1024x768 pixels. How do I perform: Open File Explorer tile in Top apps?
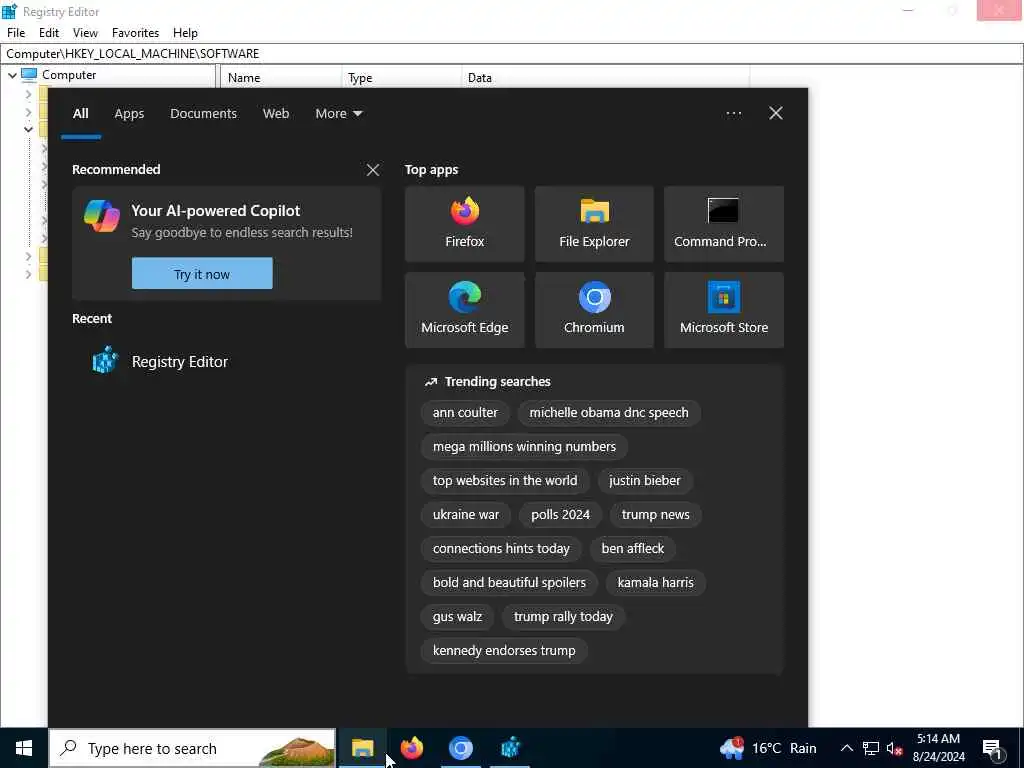point(594,223)
